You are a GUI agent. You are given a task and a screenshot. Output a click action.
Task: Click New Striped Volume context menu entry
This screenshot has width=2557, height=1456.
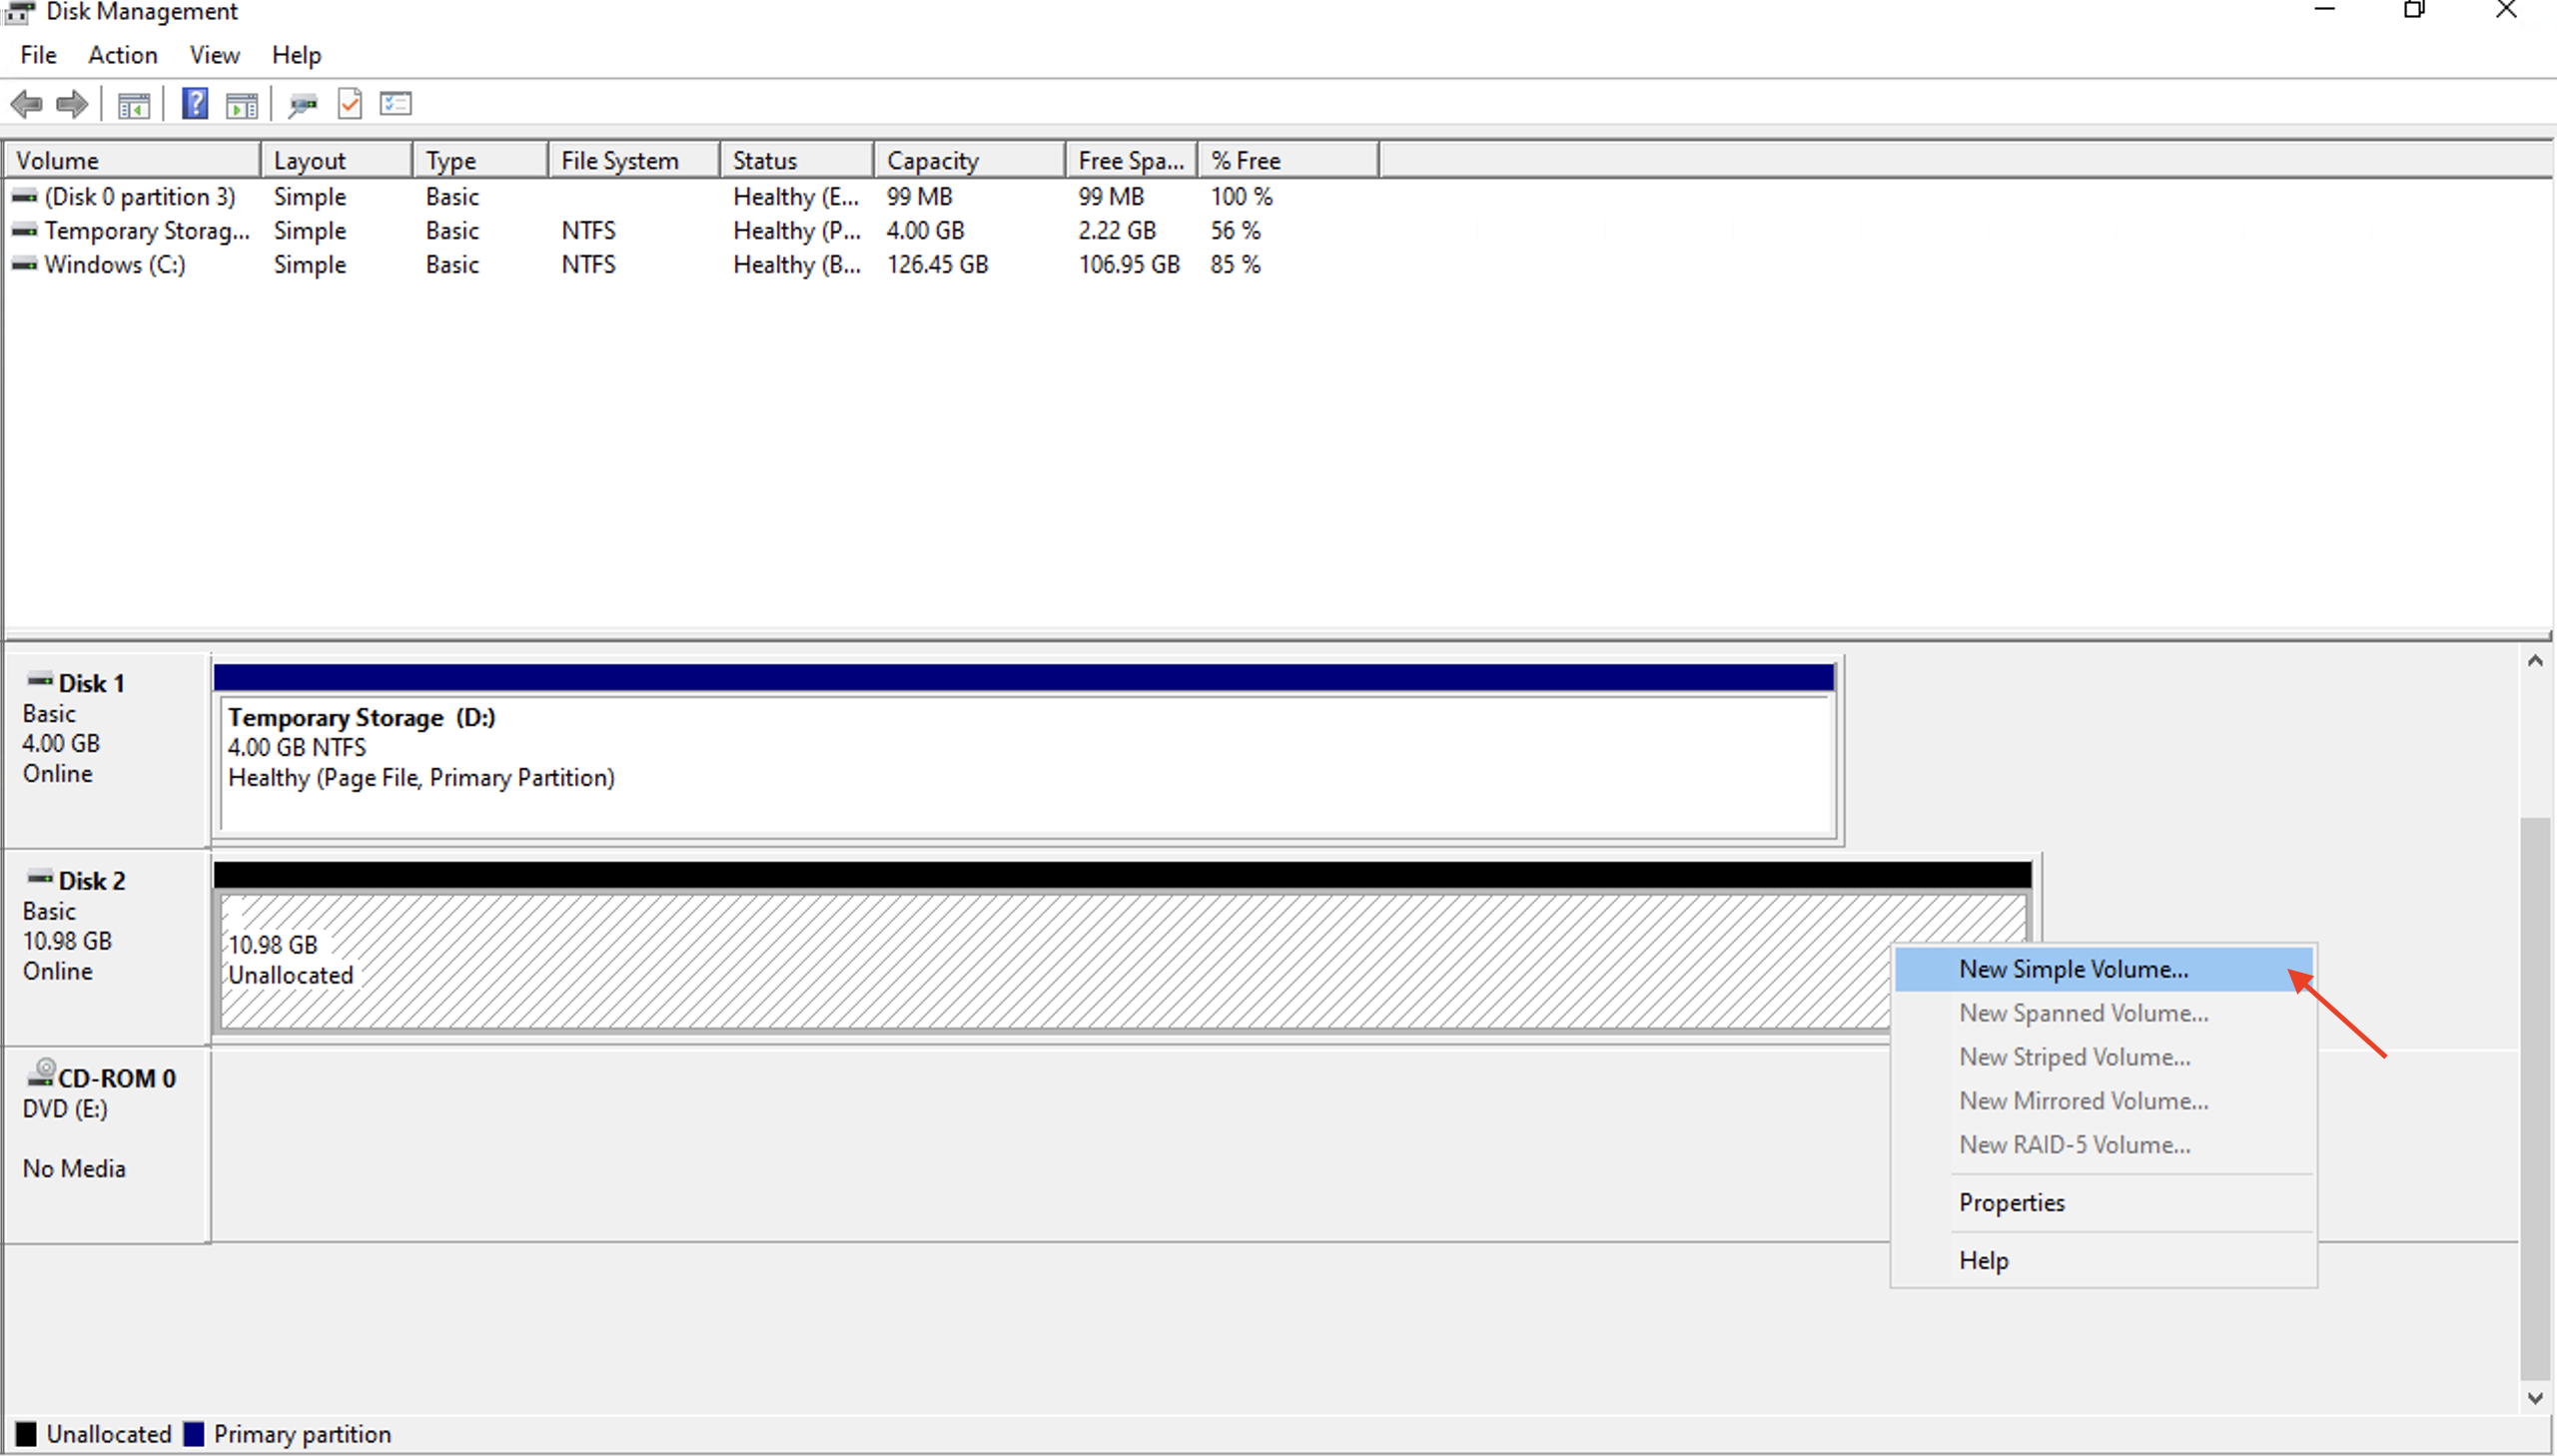(2104, 1057)
